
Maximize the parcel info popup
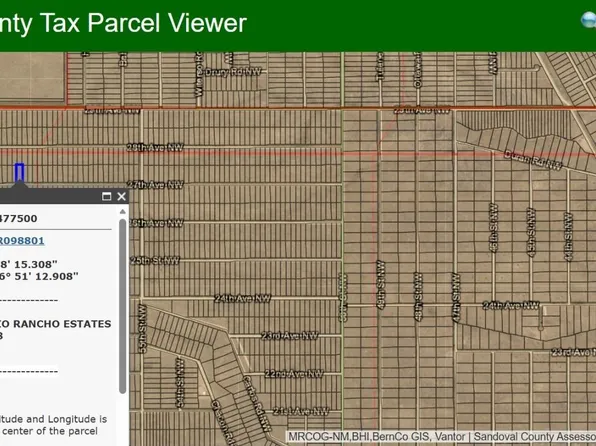(x=106, y=196)
